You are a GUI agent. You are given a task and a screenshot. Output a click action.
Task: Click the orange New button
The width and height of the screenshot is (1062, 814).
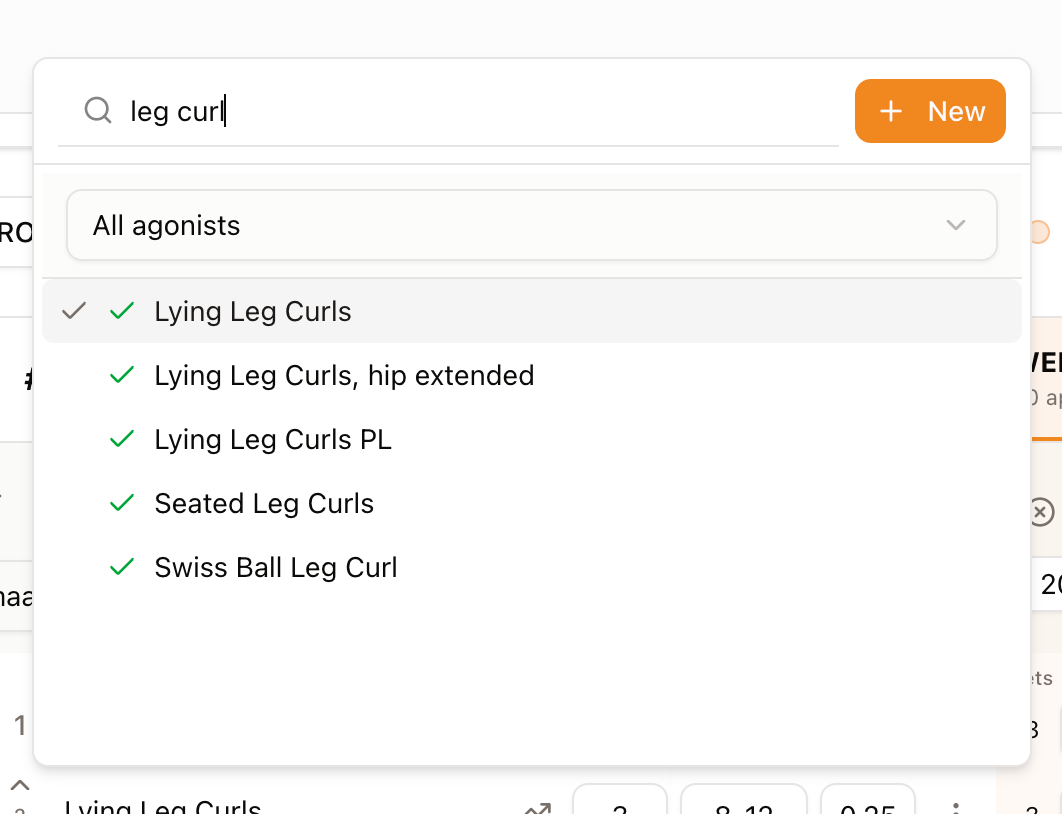pyautogui.click(x=930, y=111)
